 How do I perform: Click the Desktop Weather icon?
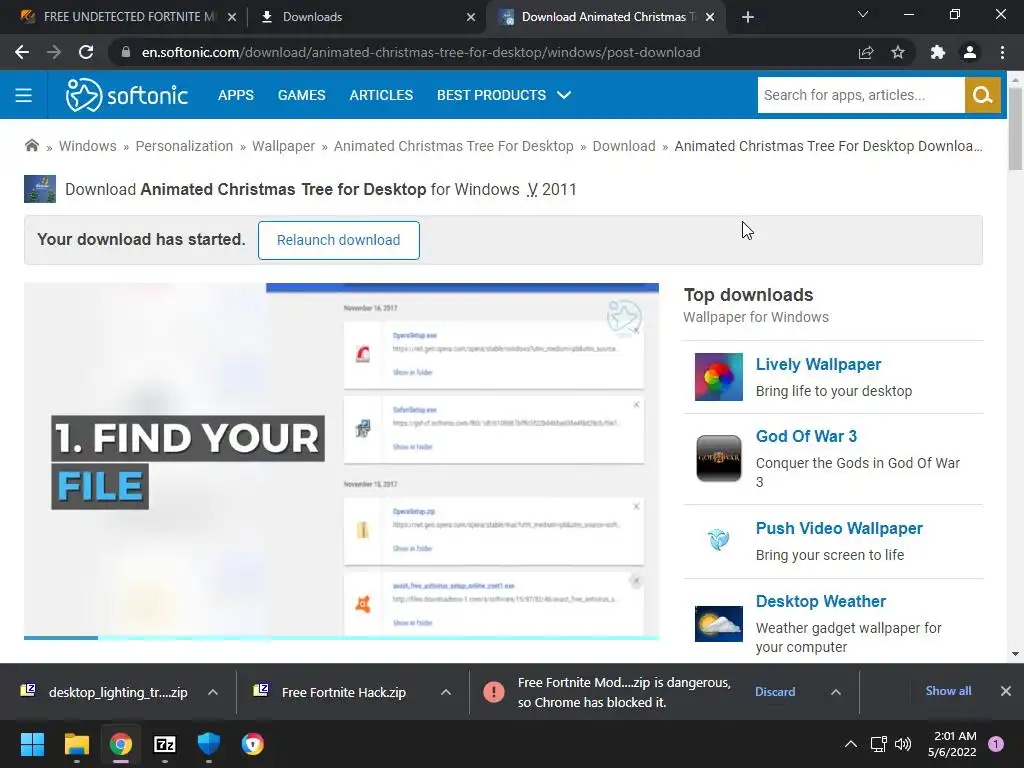coord(718,624)
